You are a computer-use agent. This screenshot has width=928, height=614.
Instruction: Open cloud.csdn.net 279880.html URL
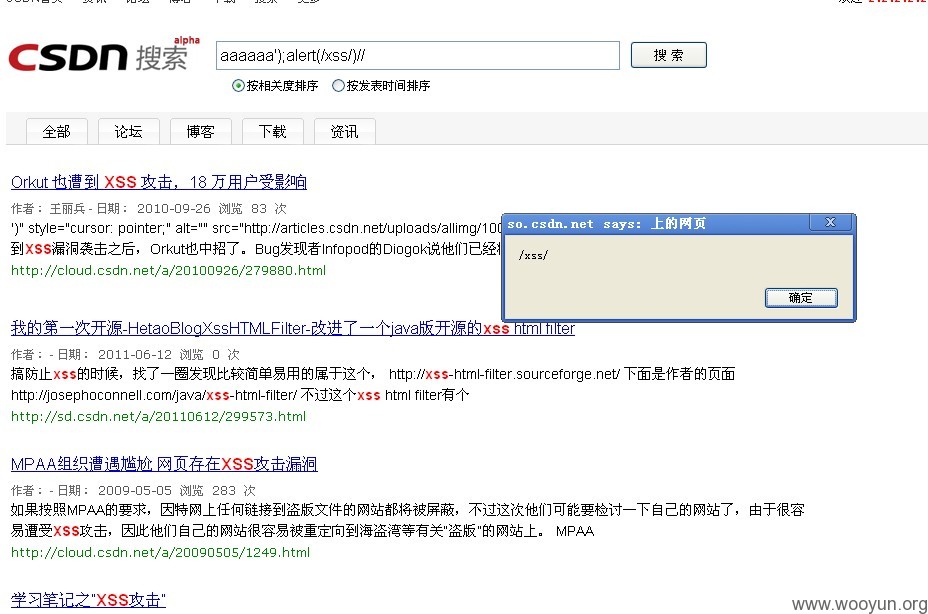169,271
